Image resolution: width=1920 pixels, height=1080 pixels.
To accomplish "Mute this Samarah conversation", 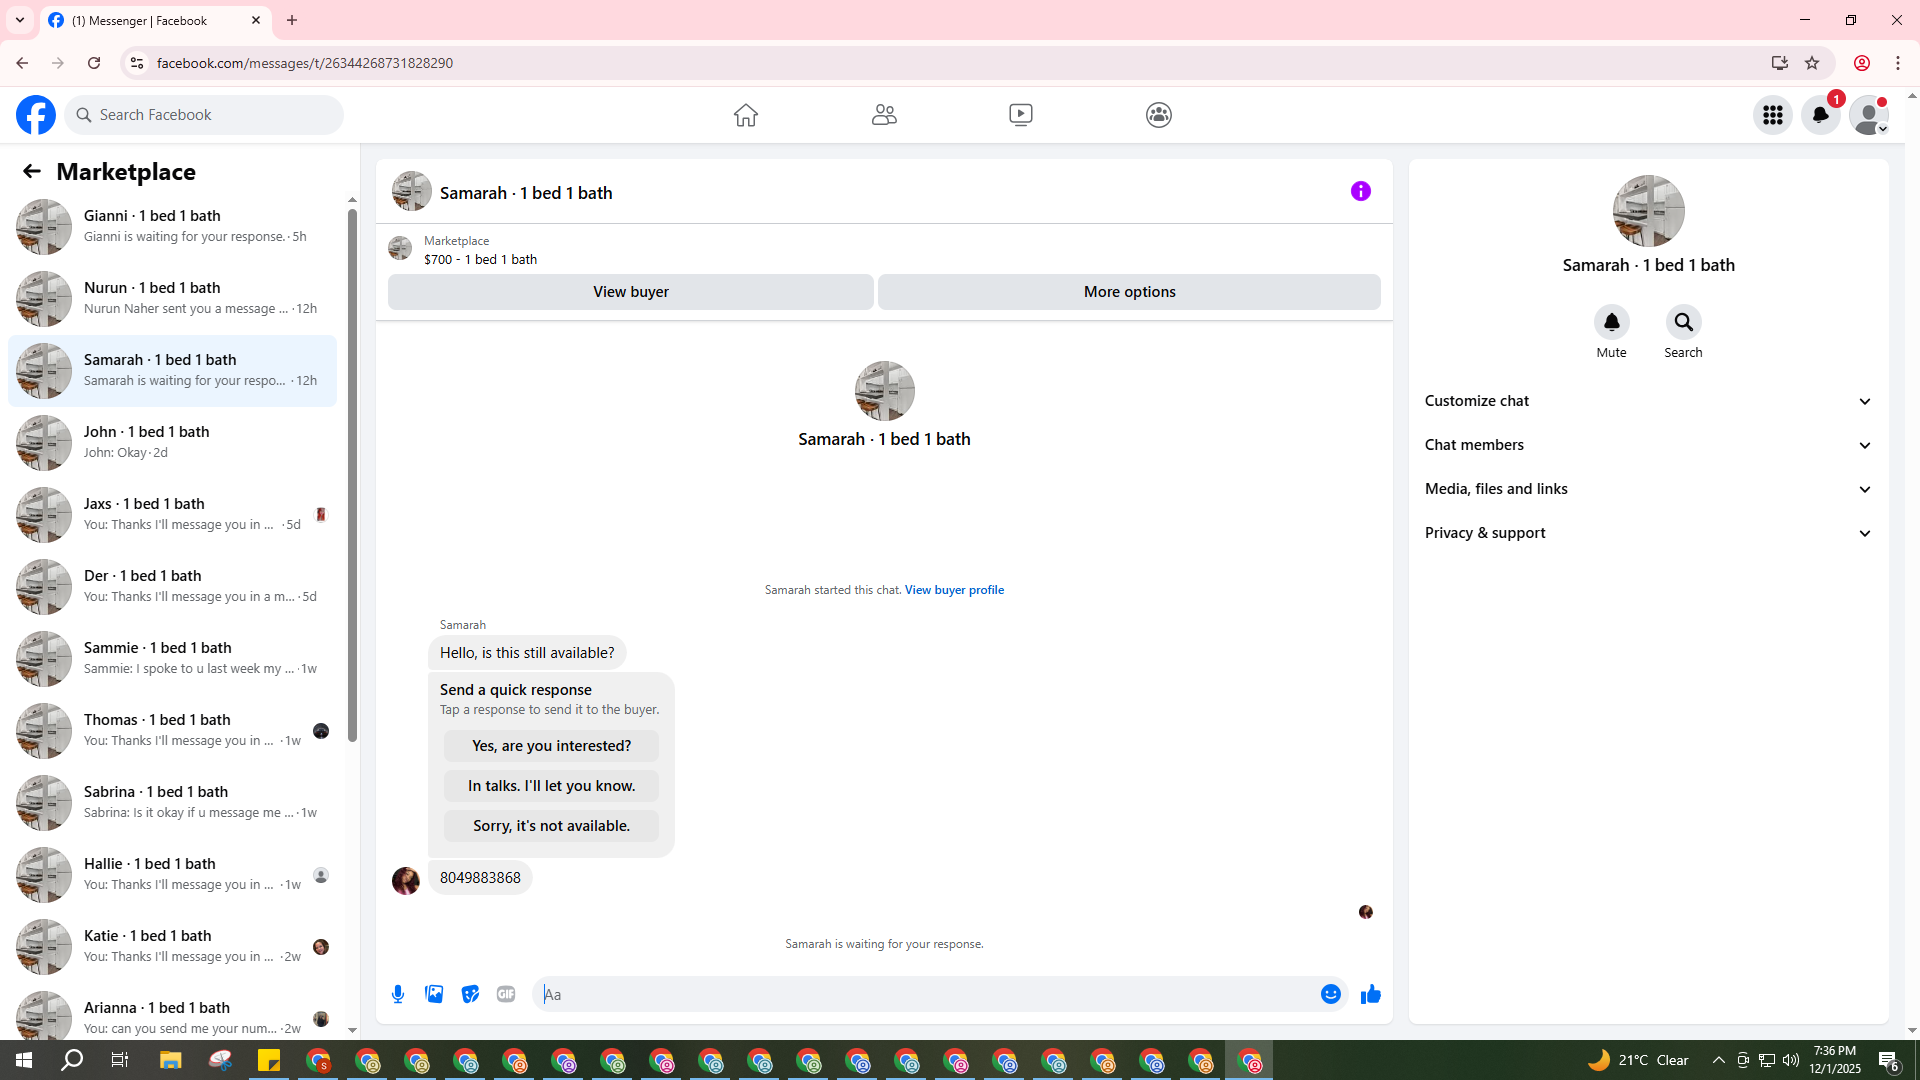I will pos(1612,322).
